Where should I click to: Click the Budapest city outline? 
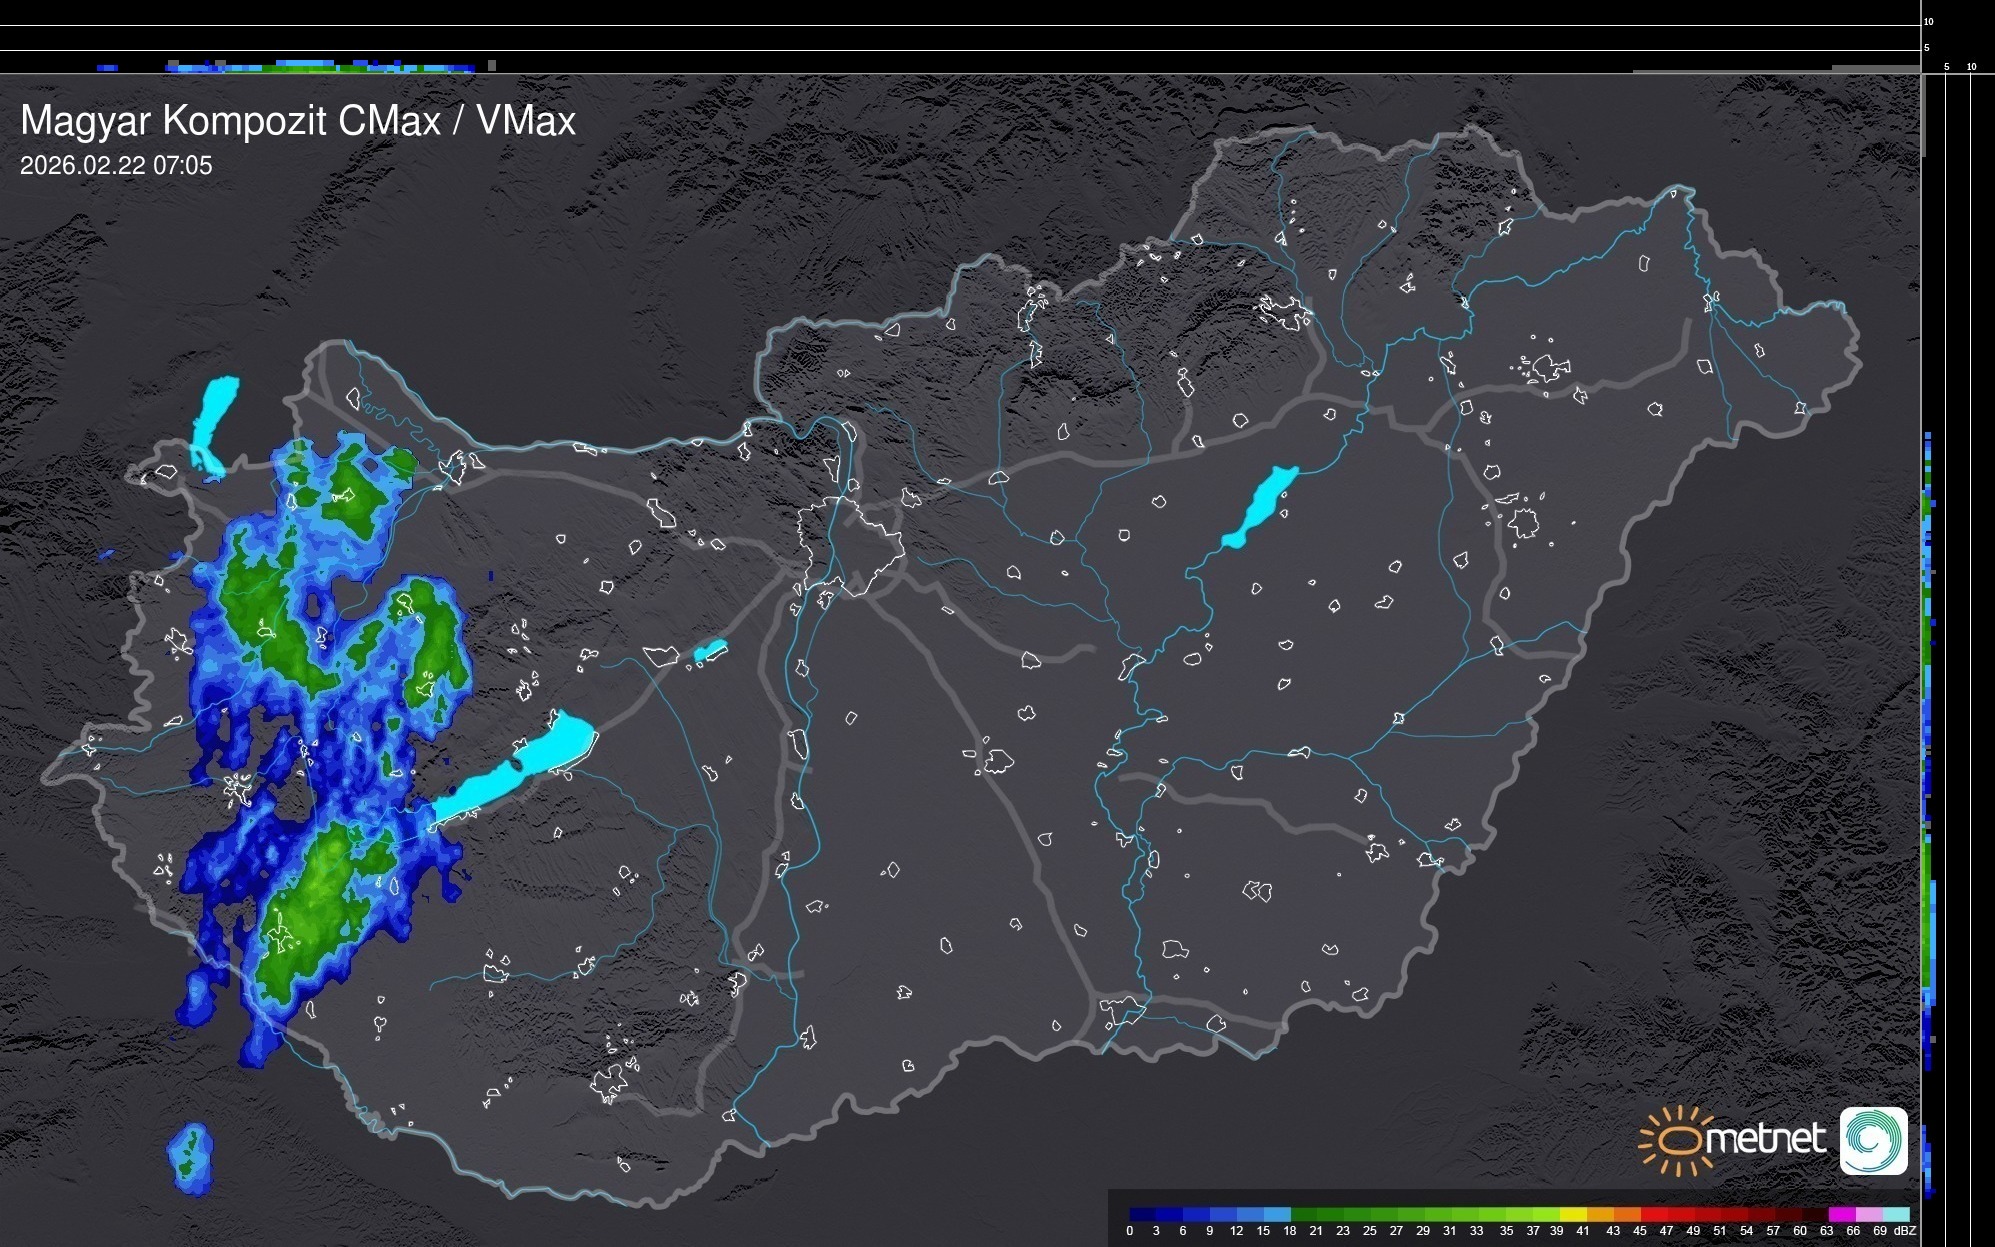click(x=850, y=545)
